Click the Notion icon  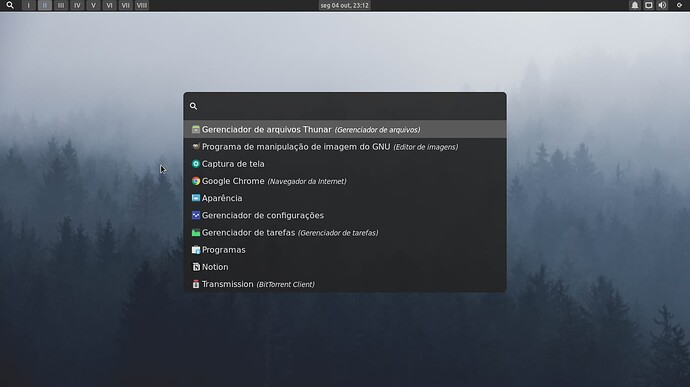coord(196,267)
